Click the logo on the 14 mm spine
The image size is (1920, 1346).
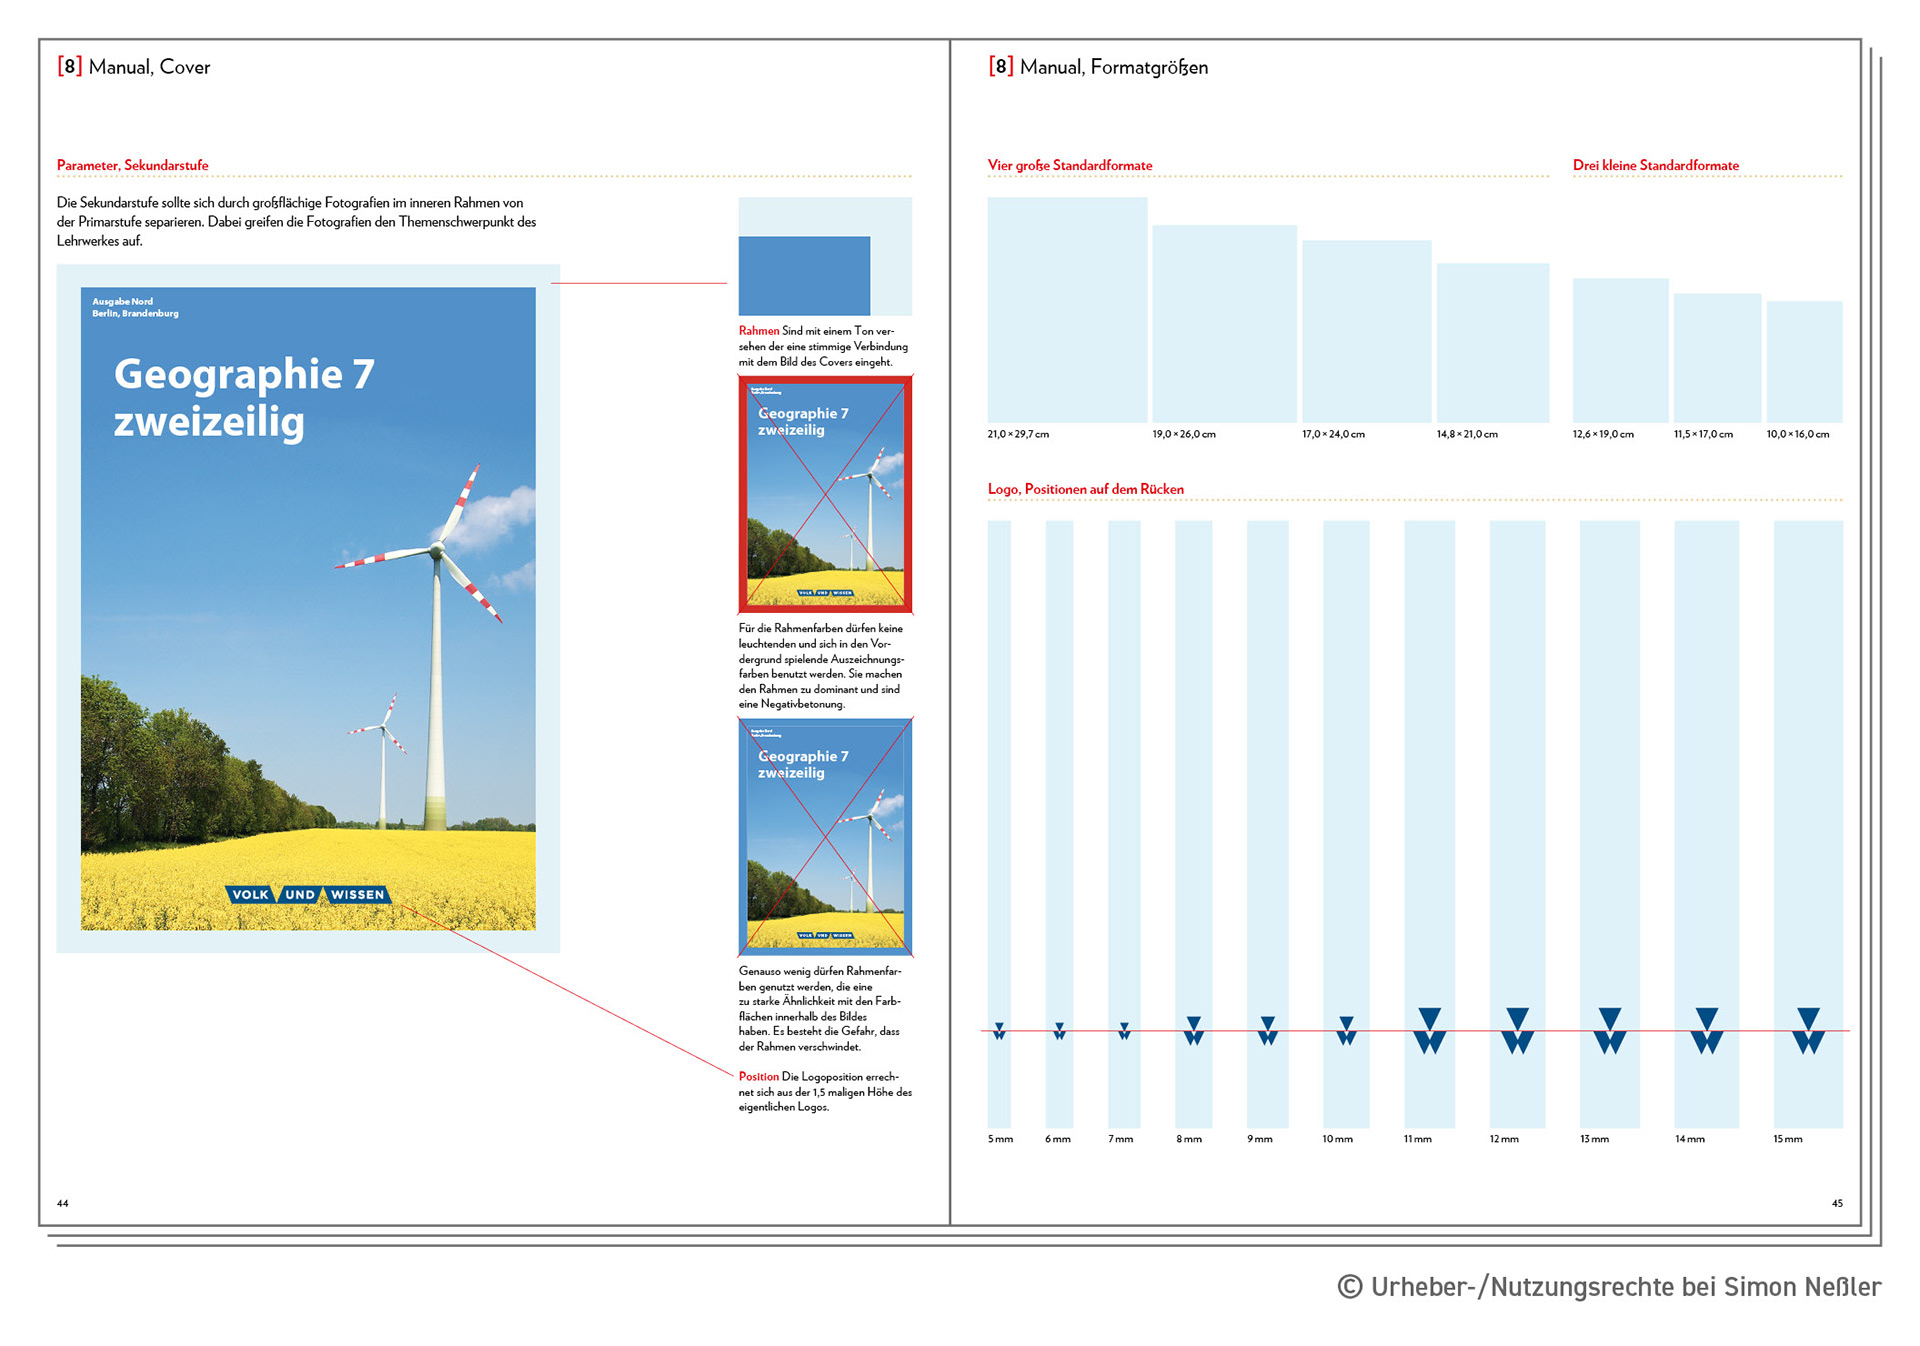1707,1031
